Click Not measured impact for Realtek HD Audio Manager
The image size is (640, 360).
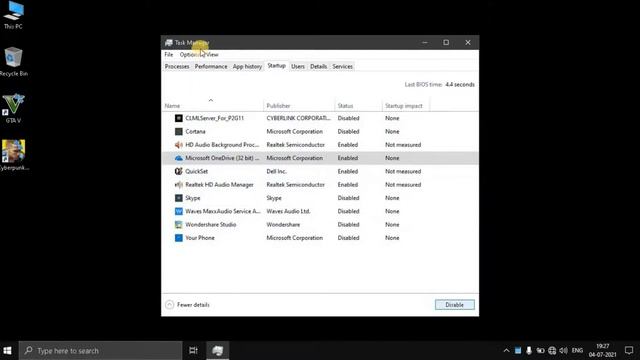pyautogui.click(x=403, y=184)
